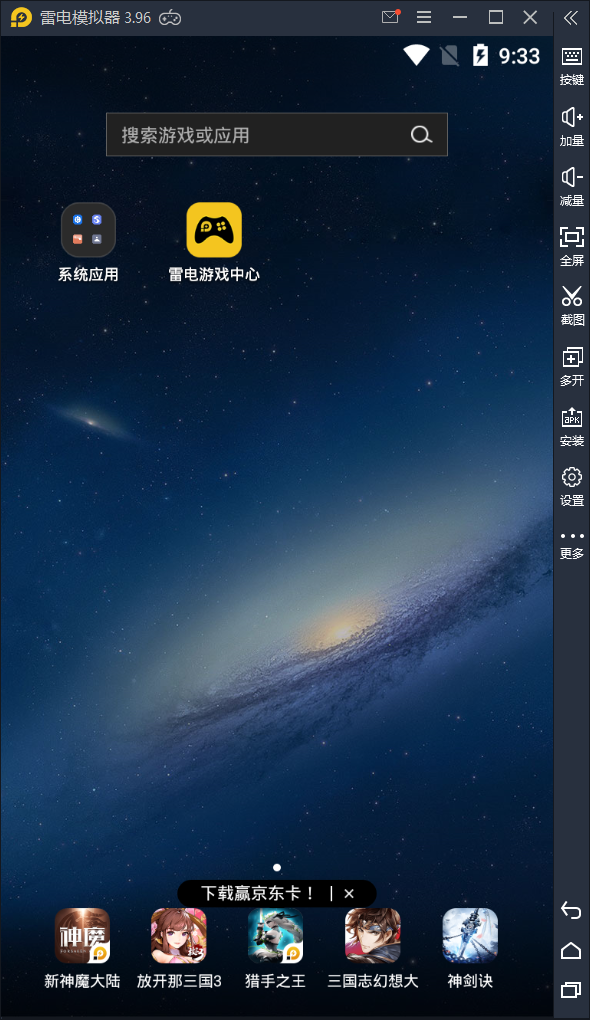Install an APK via 安装 icon
The image size is (590, 1020).
point(572,427)
